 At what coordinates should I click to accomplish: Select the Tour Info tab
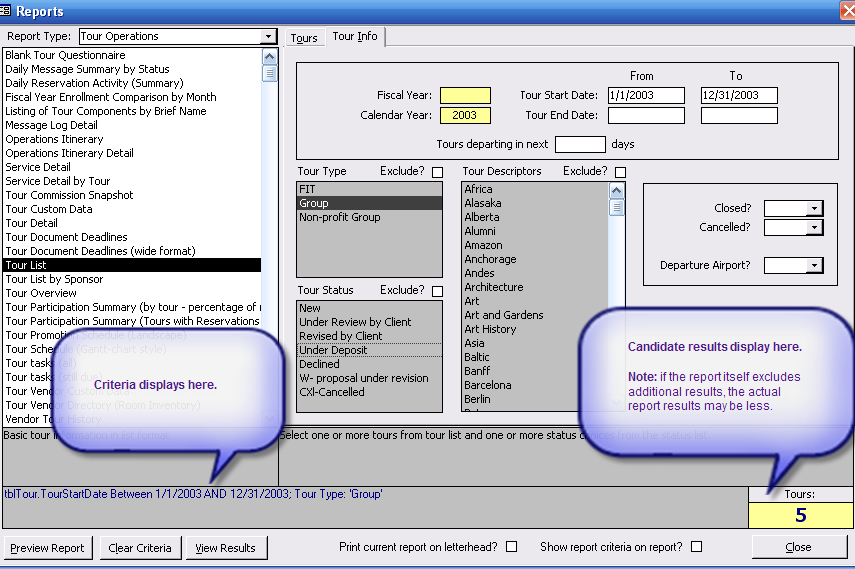(355, 37)
